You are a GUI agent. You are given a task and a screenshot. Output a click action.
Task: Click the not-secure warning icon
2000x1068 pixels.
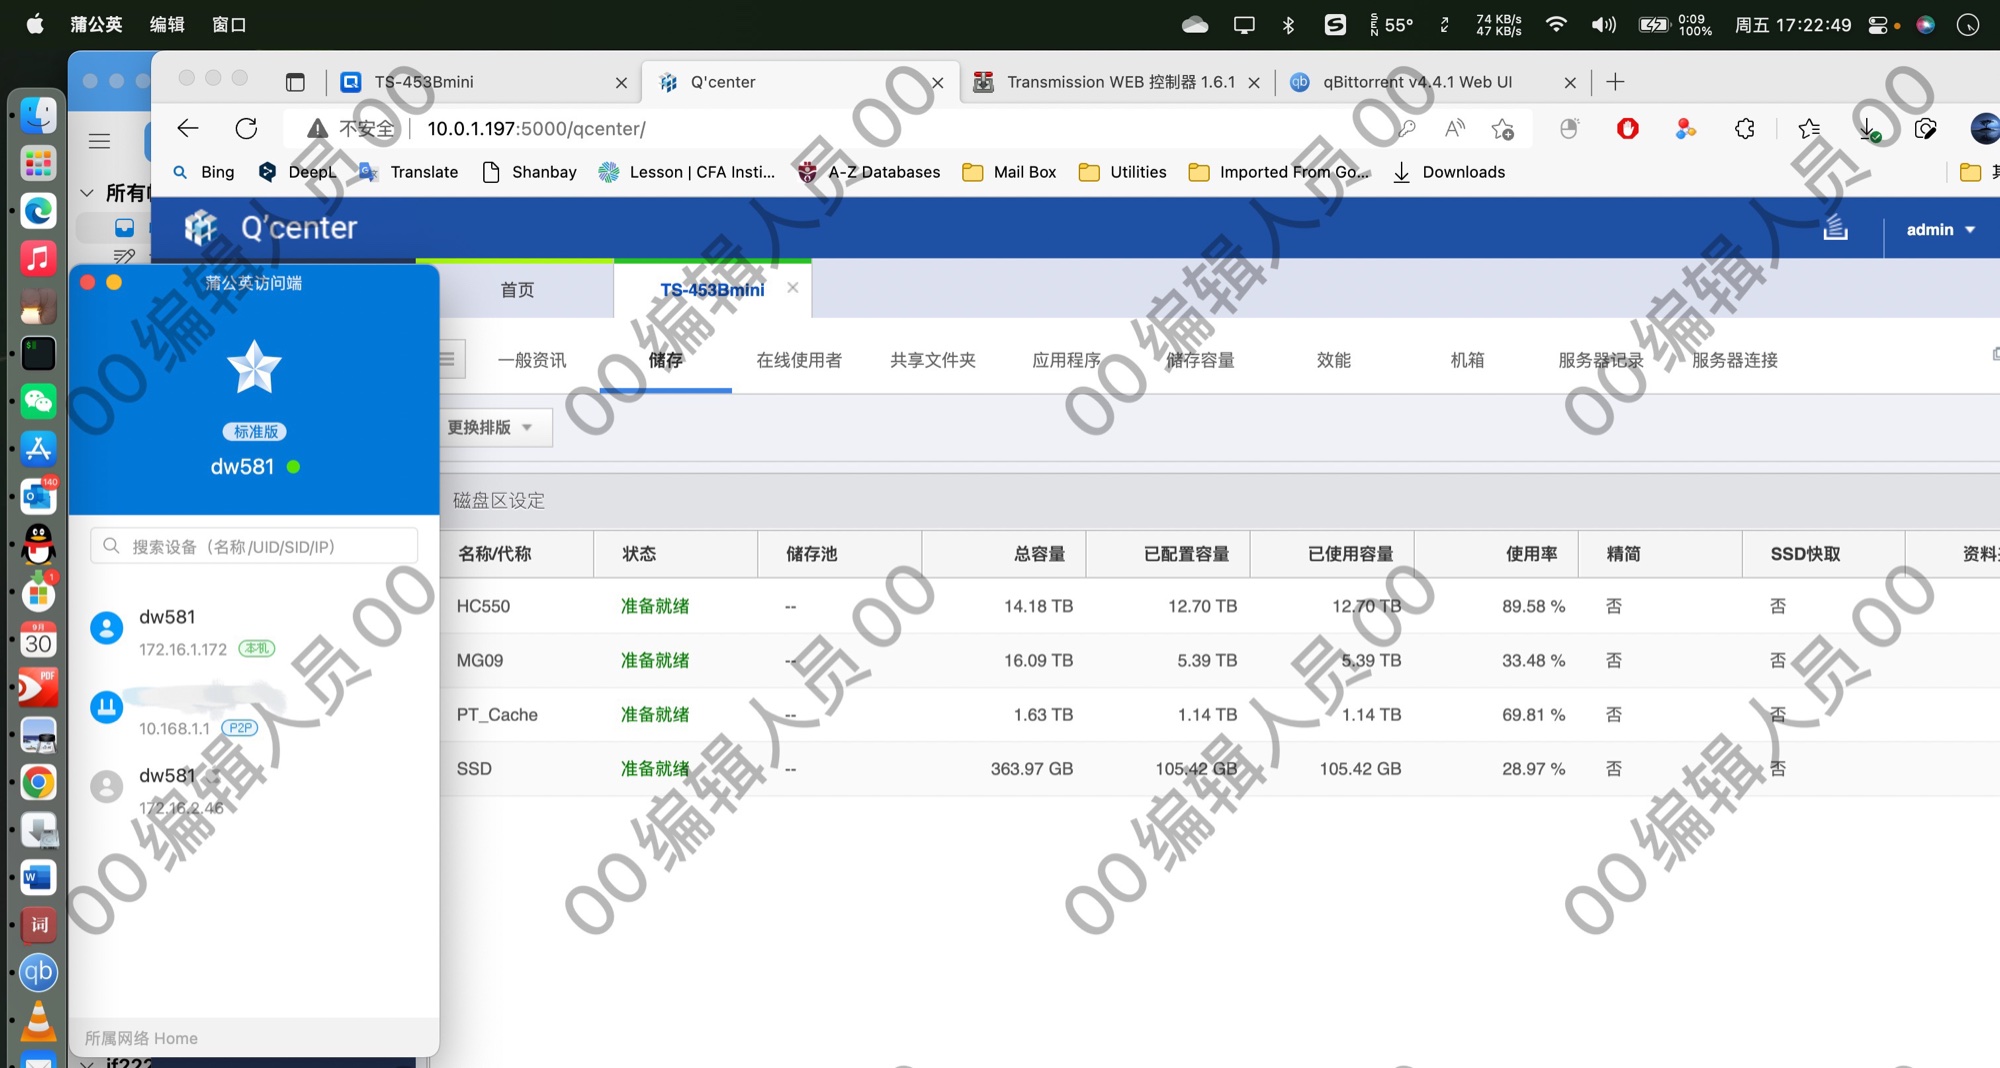[317, 128]
